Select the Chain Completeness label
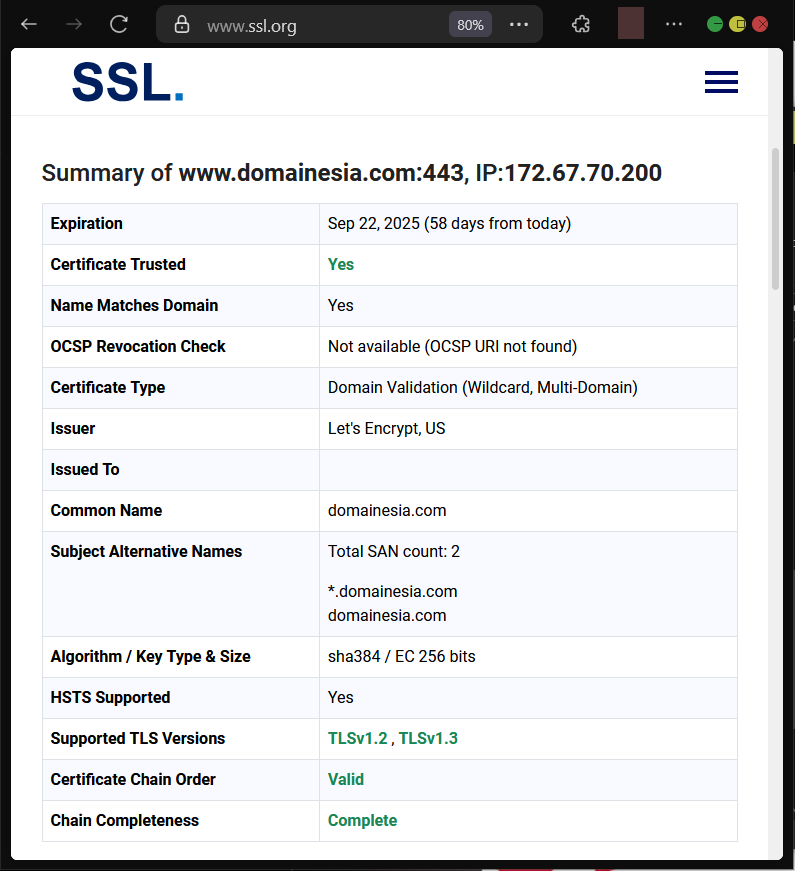The image size is (795, 871). 125,821
